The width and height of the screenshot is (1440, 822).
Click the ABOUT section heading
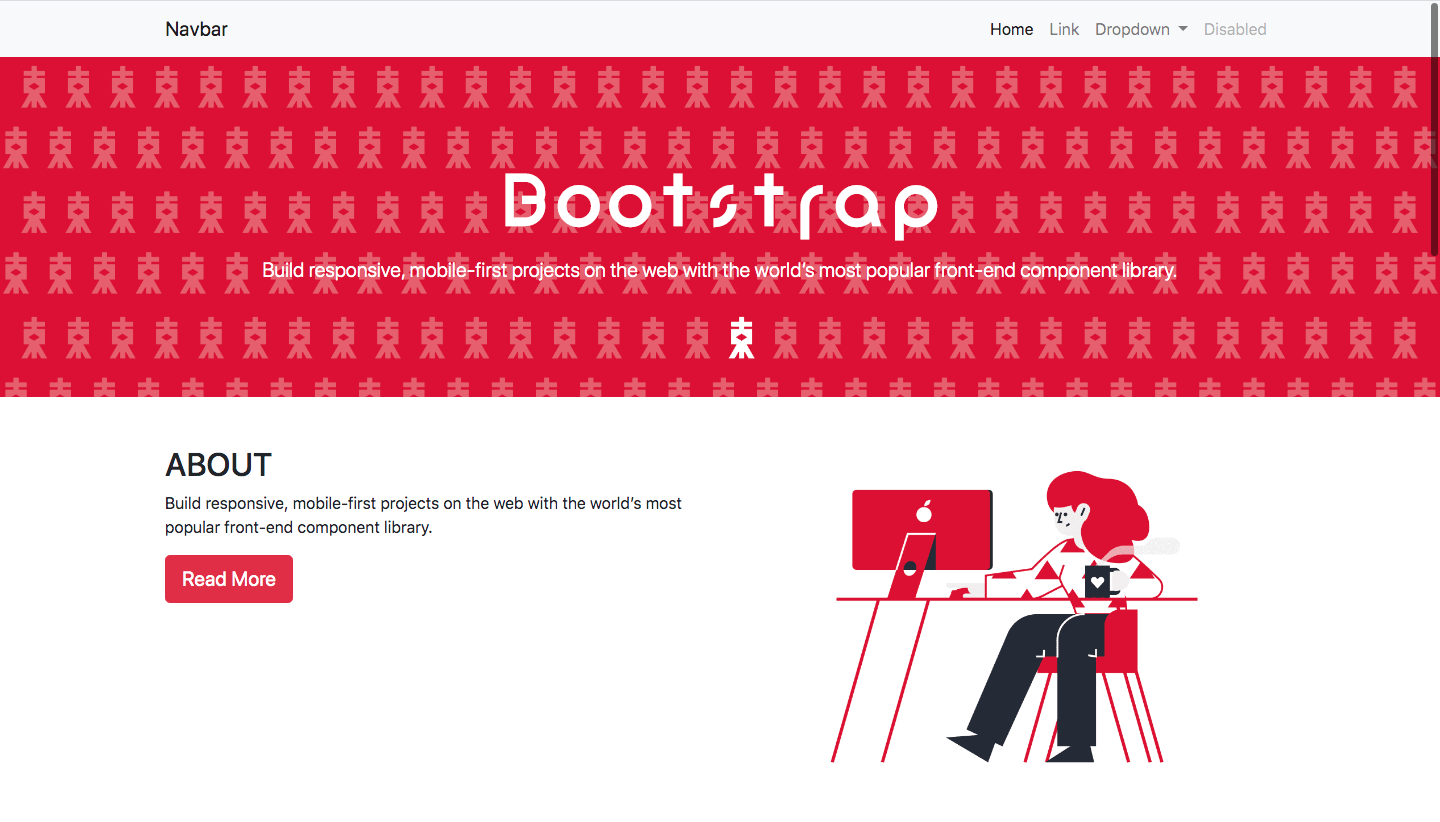(218, 465)
